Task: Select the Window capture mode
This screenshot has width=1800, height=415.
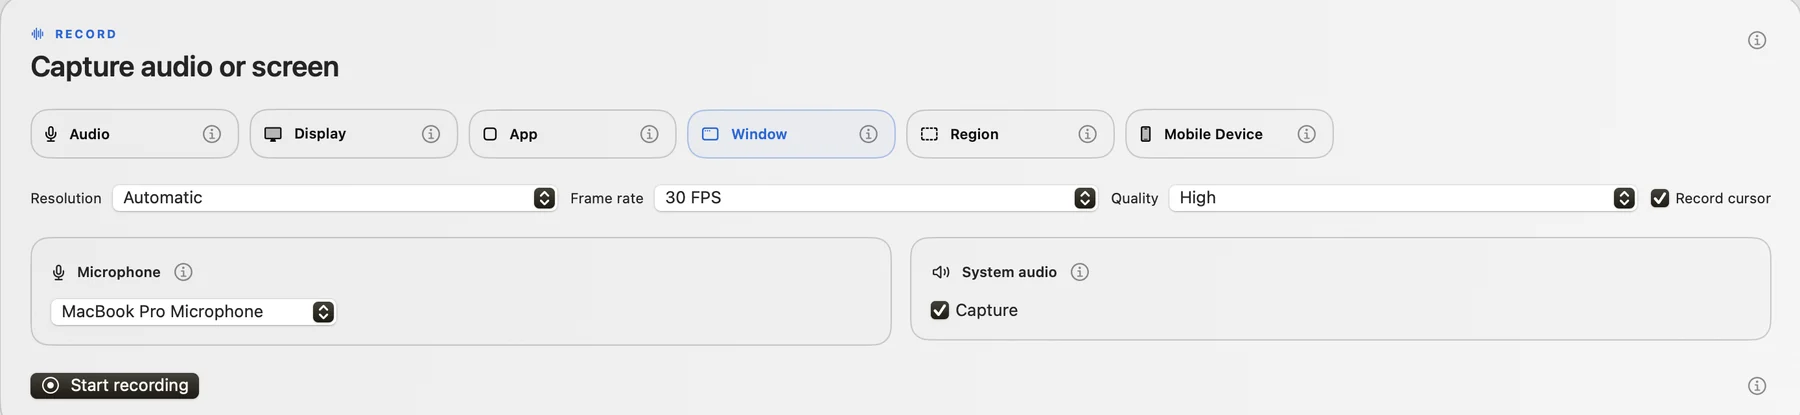Action: [791, 134]
